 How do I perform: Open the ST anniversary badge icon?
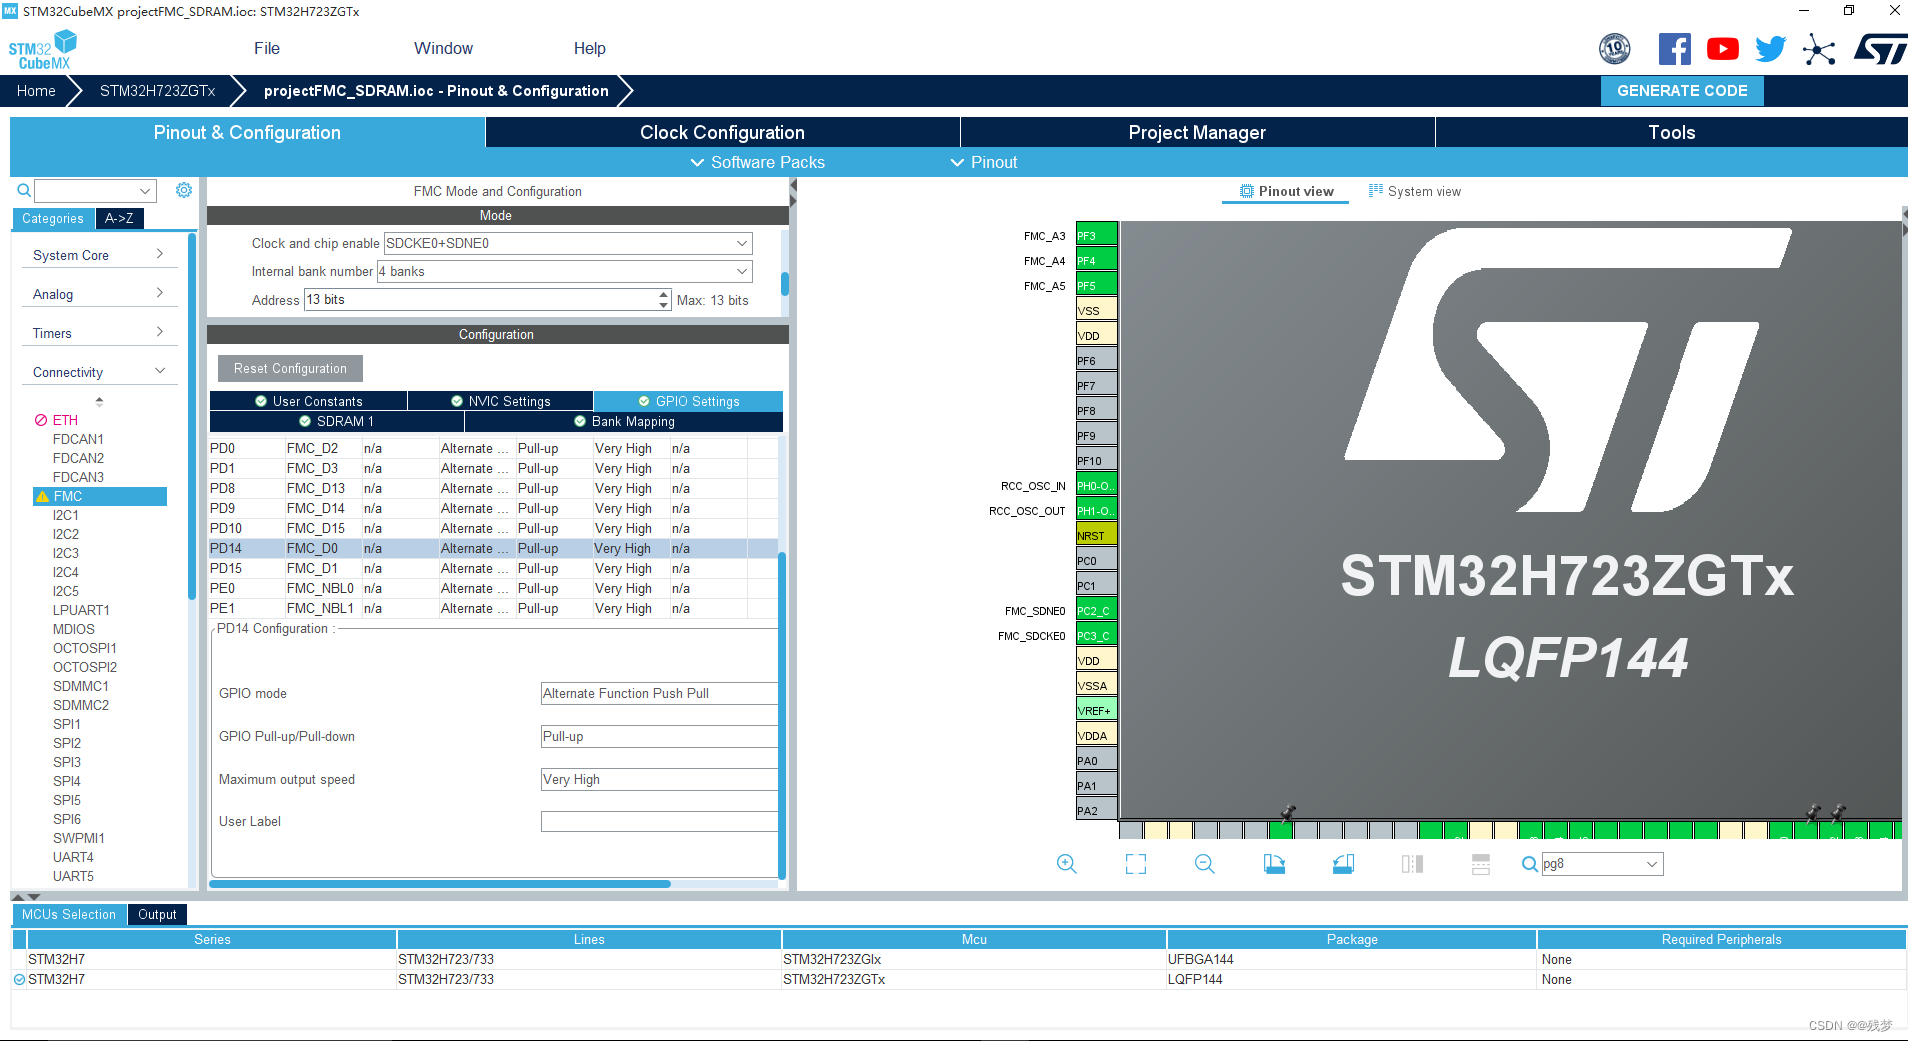[x=1614, y=49]
